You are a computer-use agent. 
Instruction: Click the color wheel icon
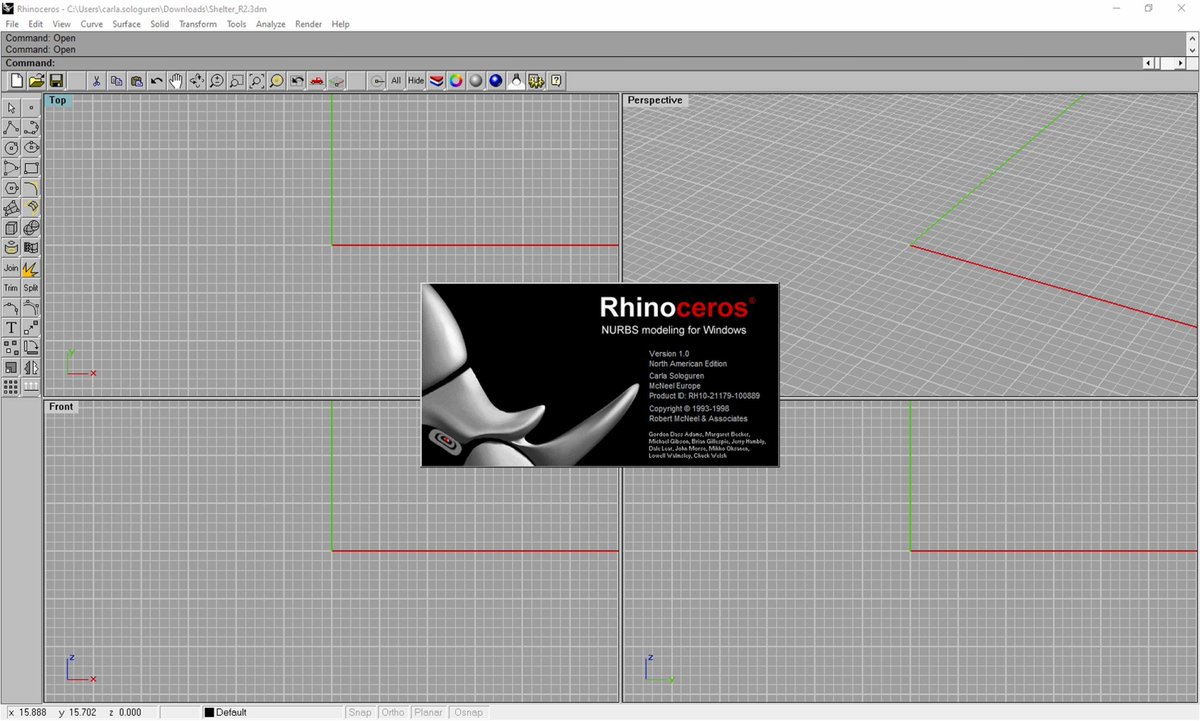(x=456, y=81)
